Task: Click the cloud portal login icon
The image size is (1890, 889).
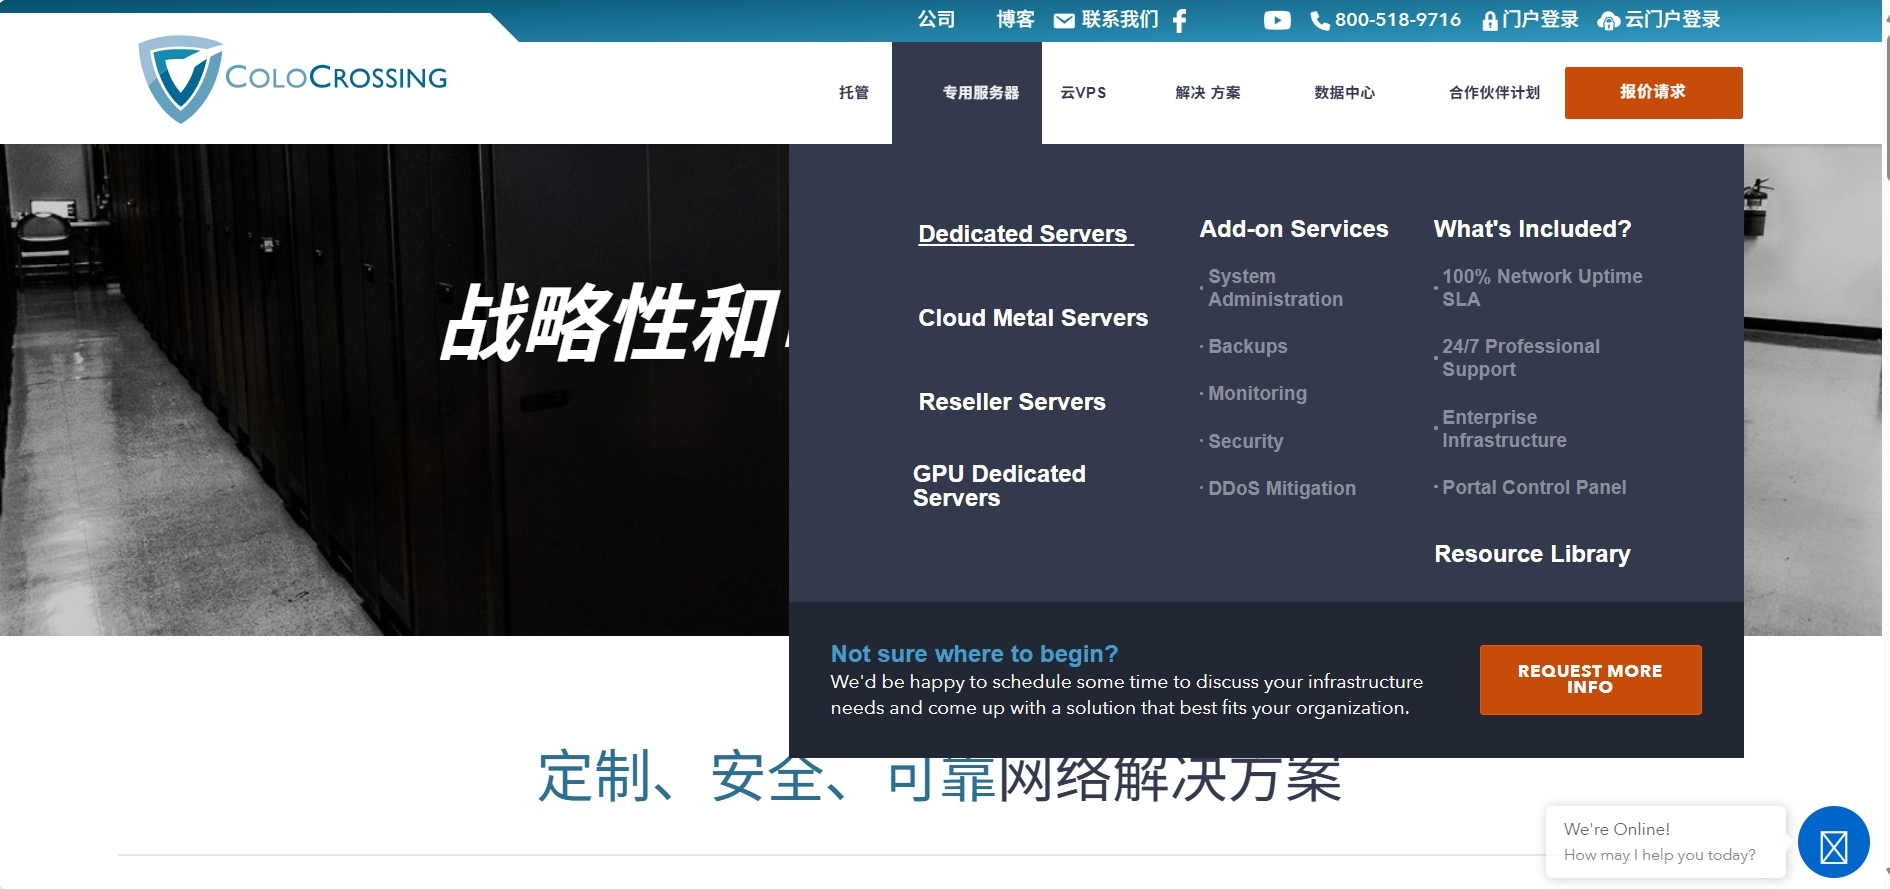Action: pyautogui.click(x=1608, y=21)
